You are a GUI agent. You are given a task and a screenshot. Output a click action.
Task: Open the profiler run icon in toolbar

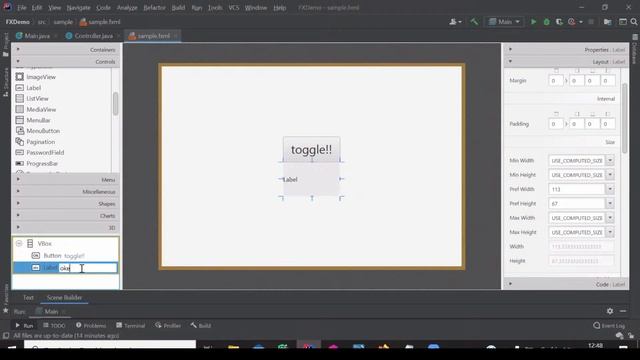[572, 22]
